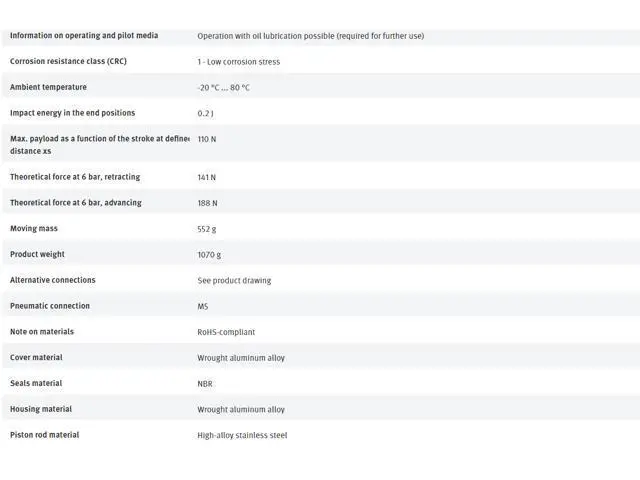
Task: Click the 'Max. payload' row label
Action: 100,139
